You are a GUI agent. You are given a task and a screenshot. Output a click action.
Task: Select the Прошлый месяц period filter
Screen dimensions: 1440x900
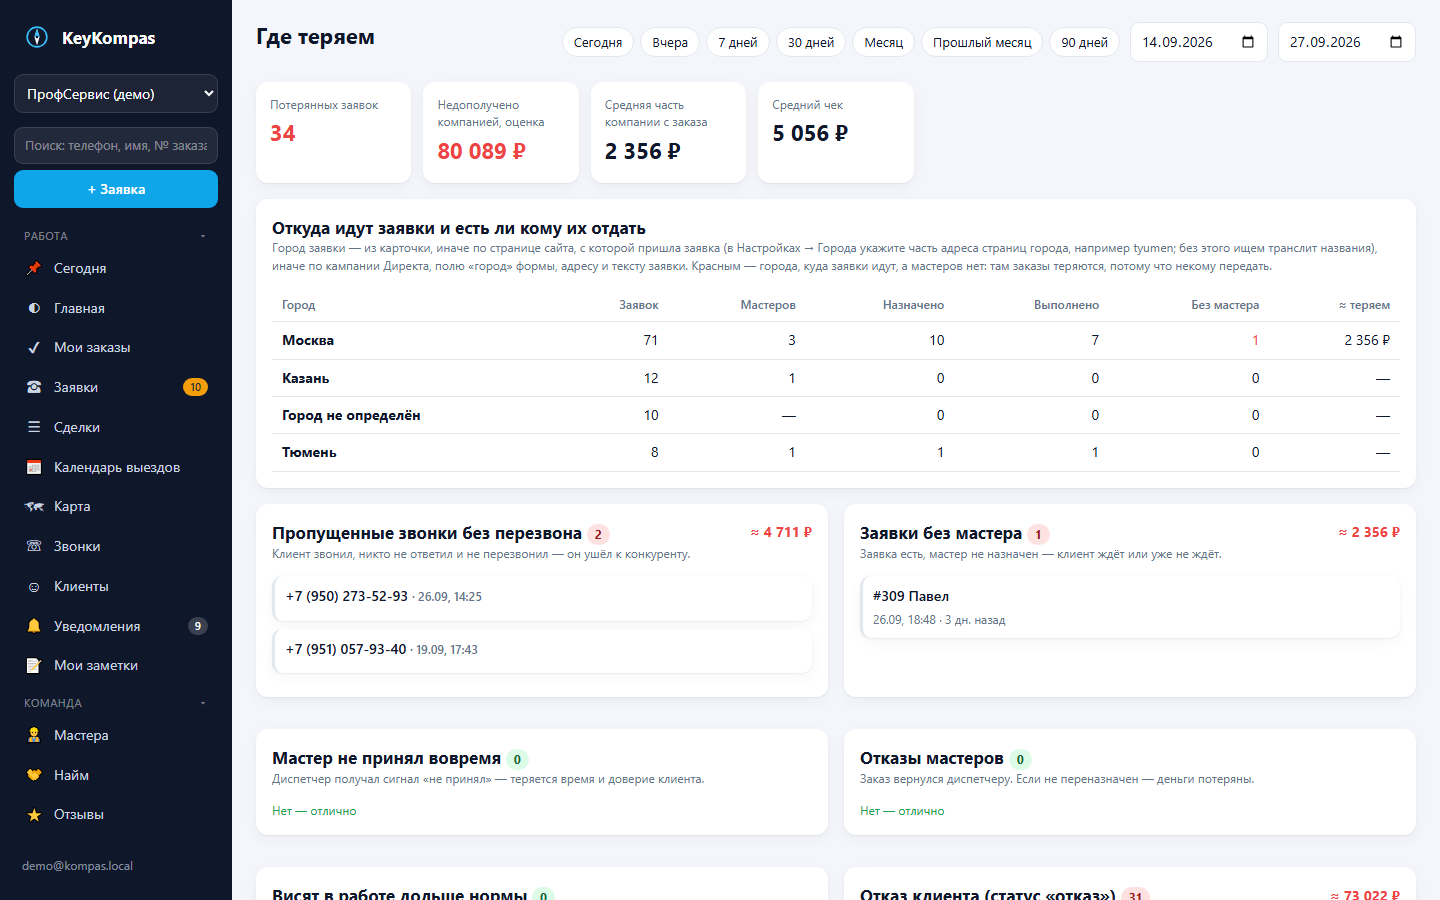(x=982, y=42)
